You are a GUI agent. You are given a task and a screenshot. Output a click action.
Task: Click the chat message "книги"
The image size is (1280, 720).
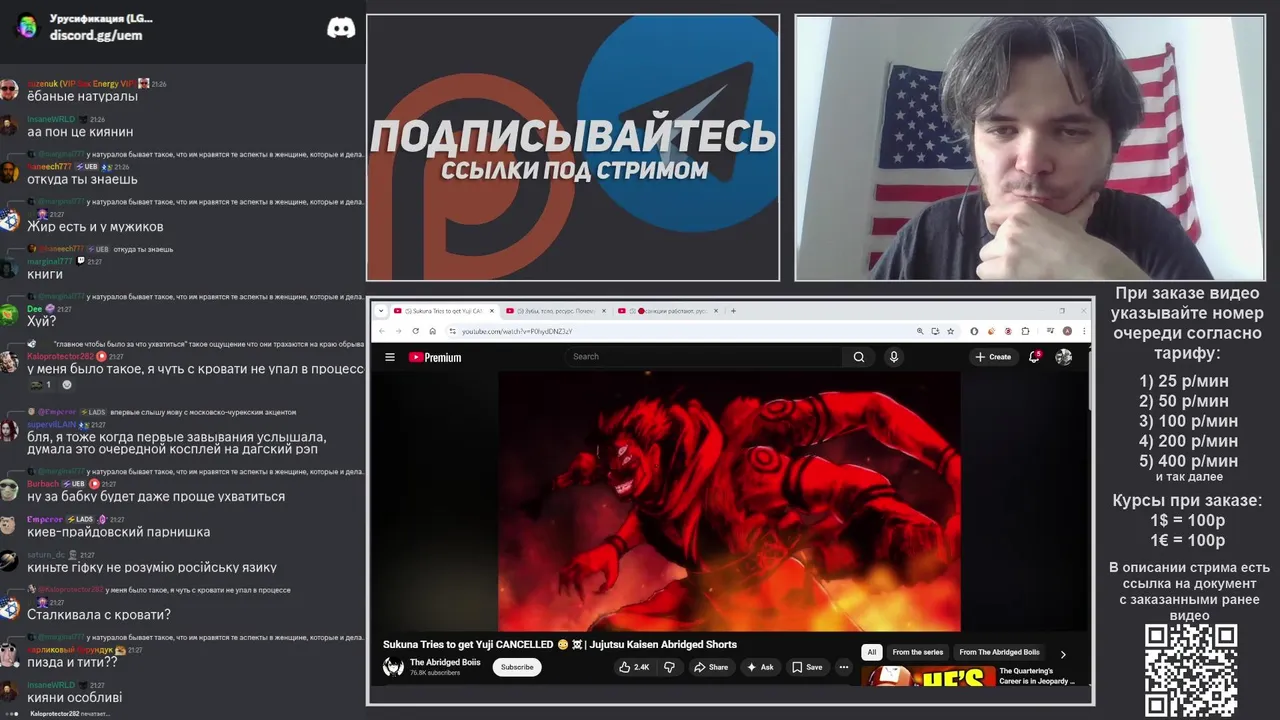[x=45, y=274]
